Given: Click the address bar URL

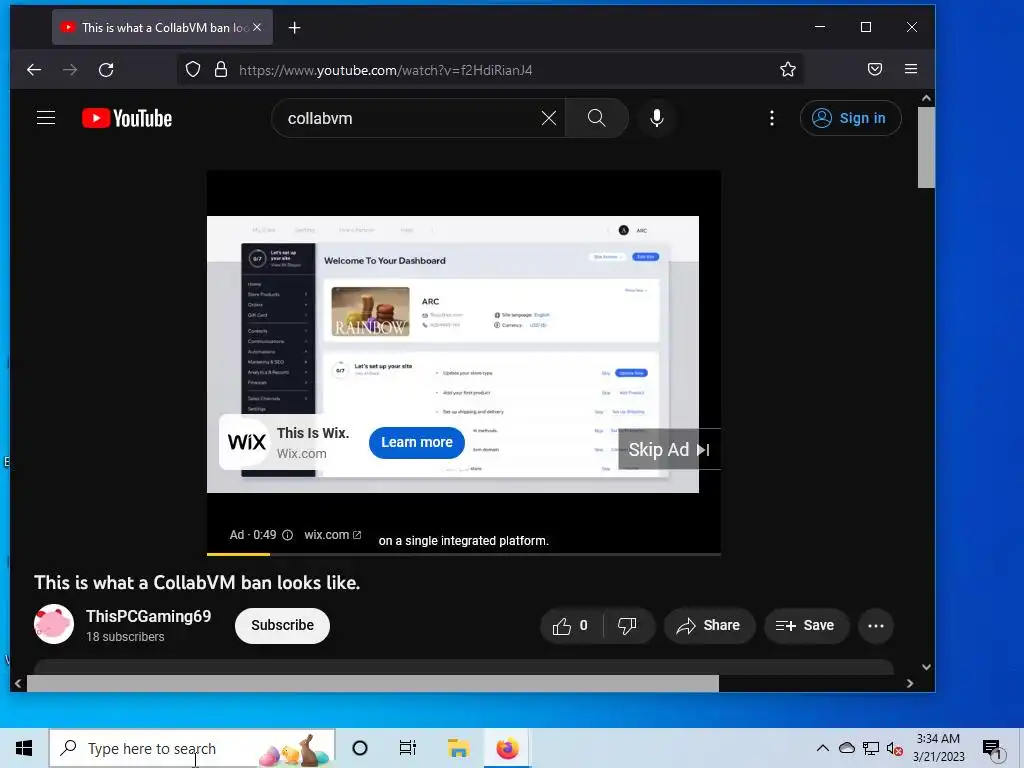Looking at the screenshot, I should click(x=385, y=70).
